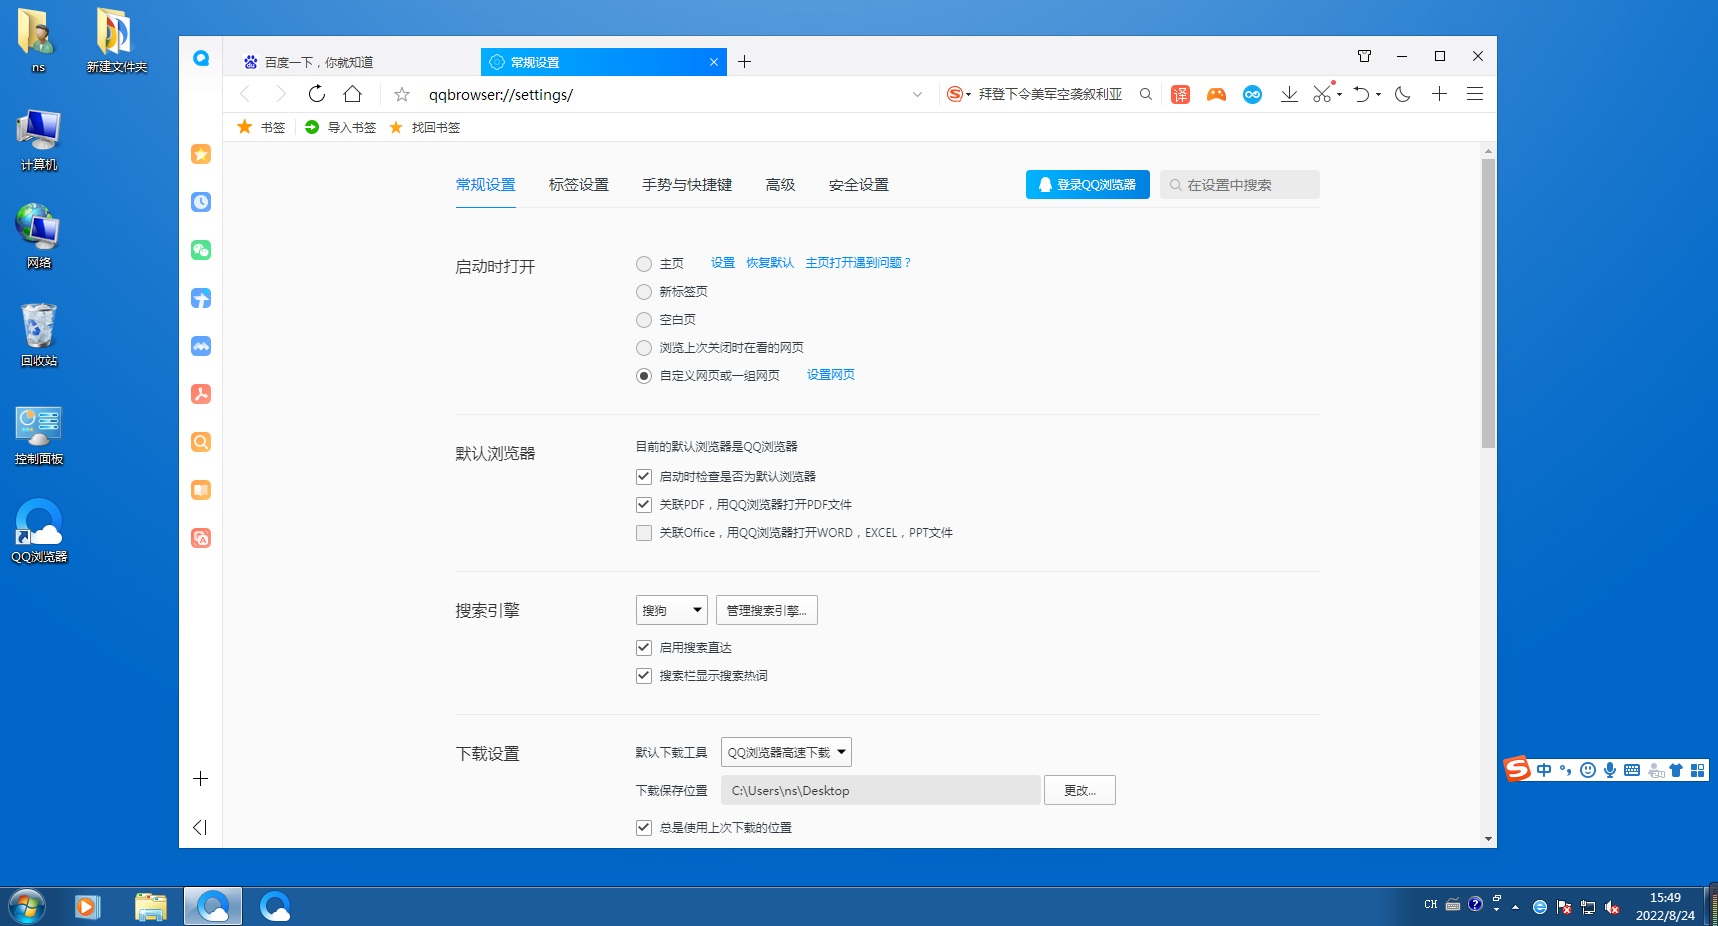Click the plus icon in the toolbar

(x=1439, y=94)
